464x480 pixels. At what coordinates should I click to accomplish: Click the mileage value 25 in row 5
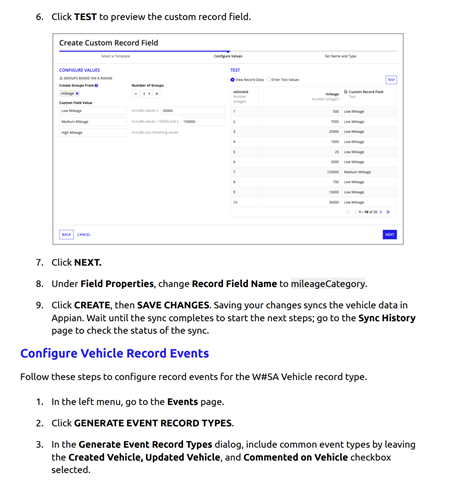337,152
